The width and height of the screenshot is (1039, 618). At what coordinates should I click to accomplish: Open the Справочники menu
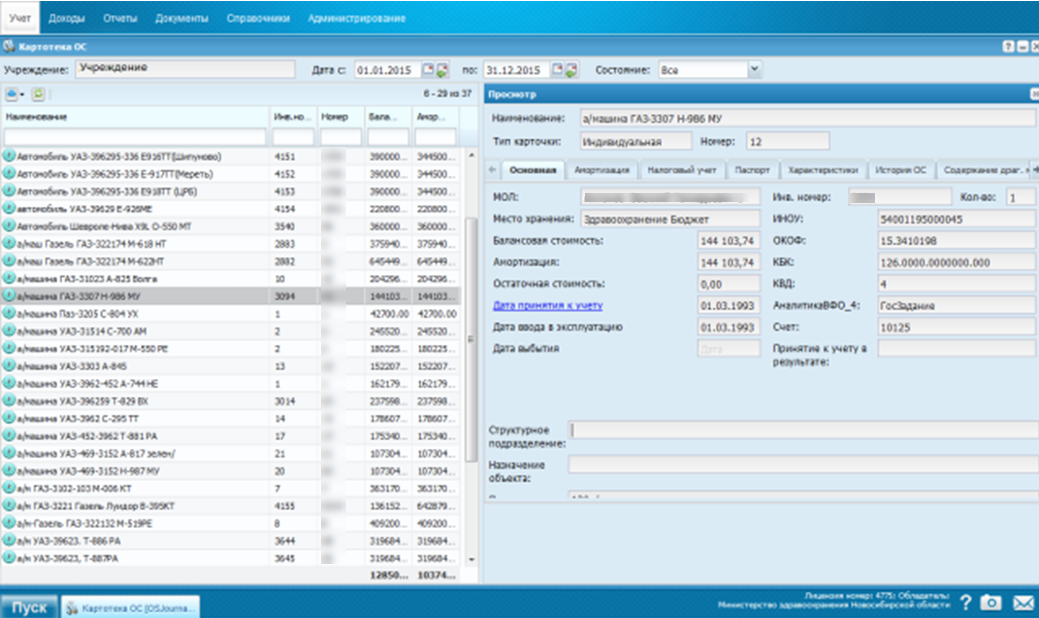[258, 18]
